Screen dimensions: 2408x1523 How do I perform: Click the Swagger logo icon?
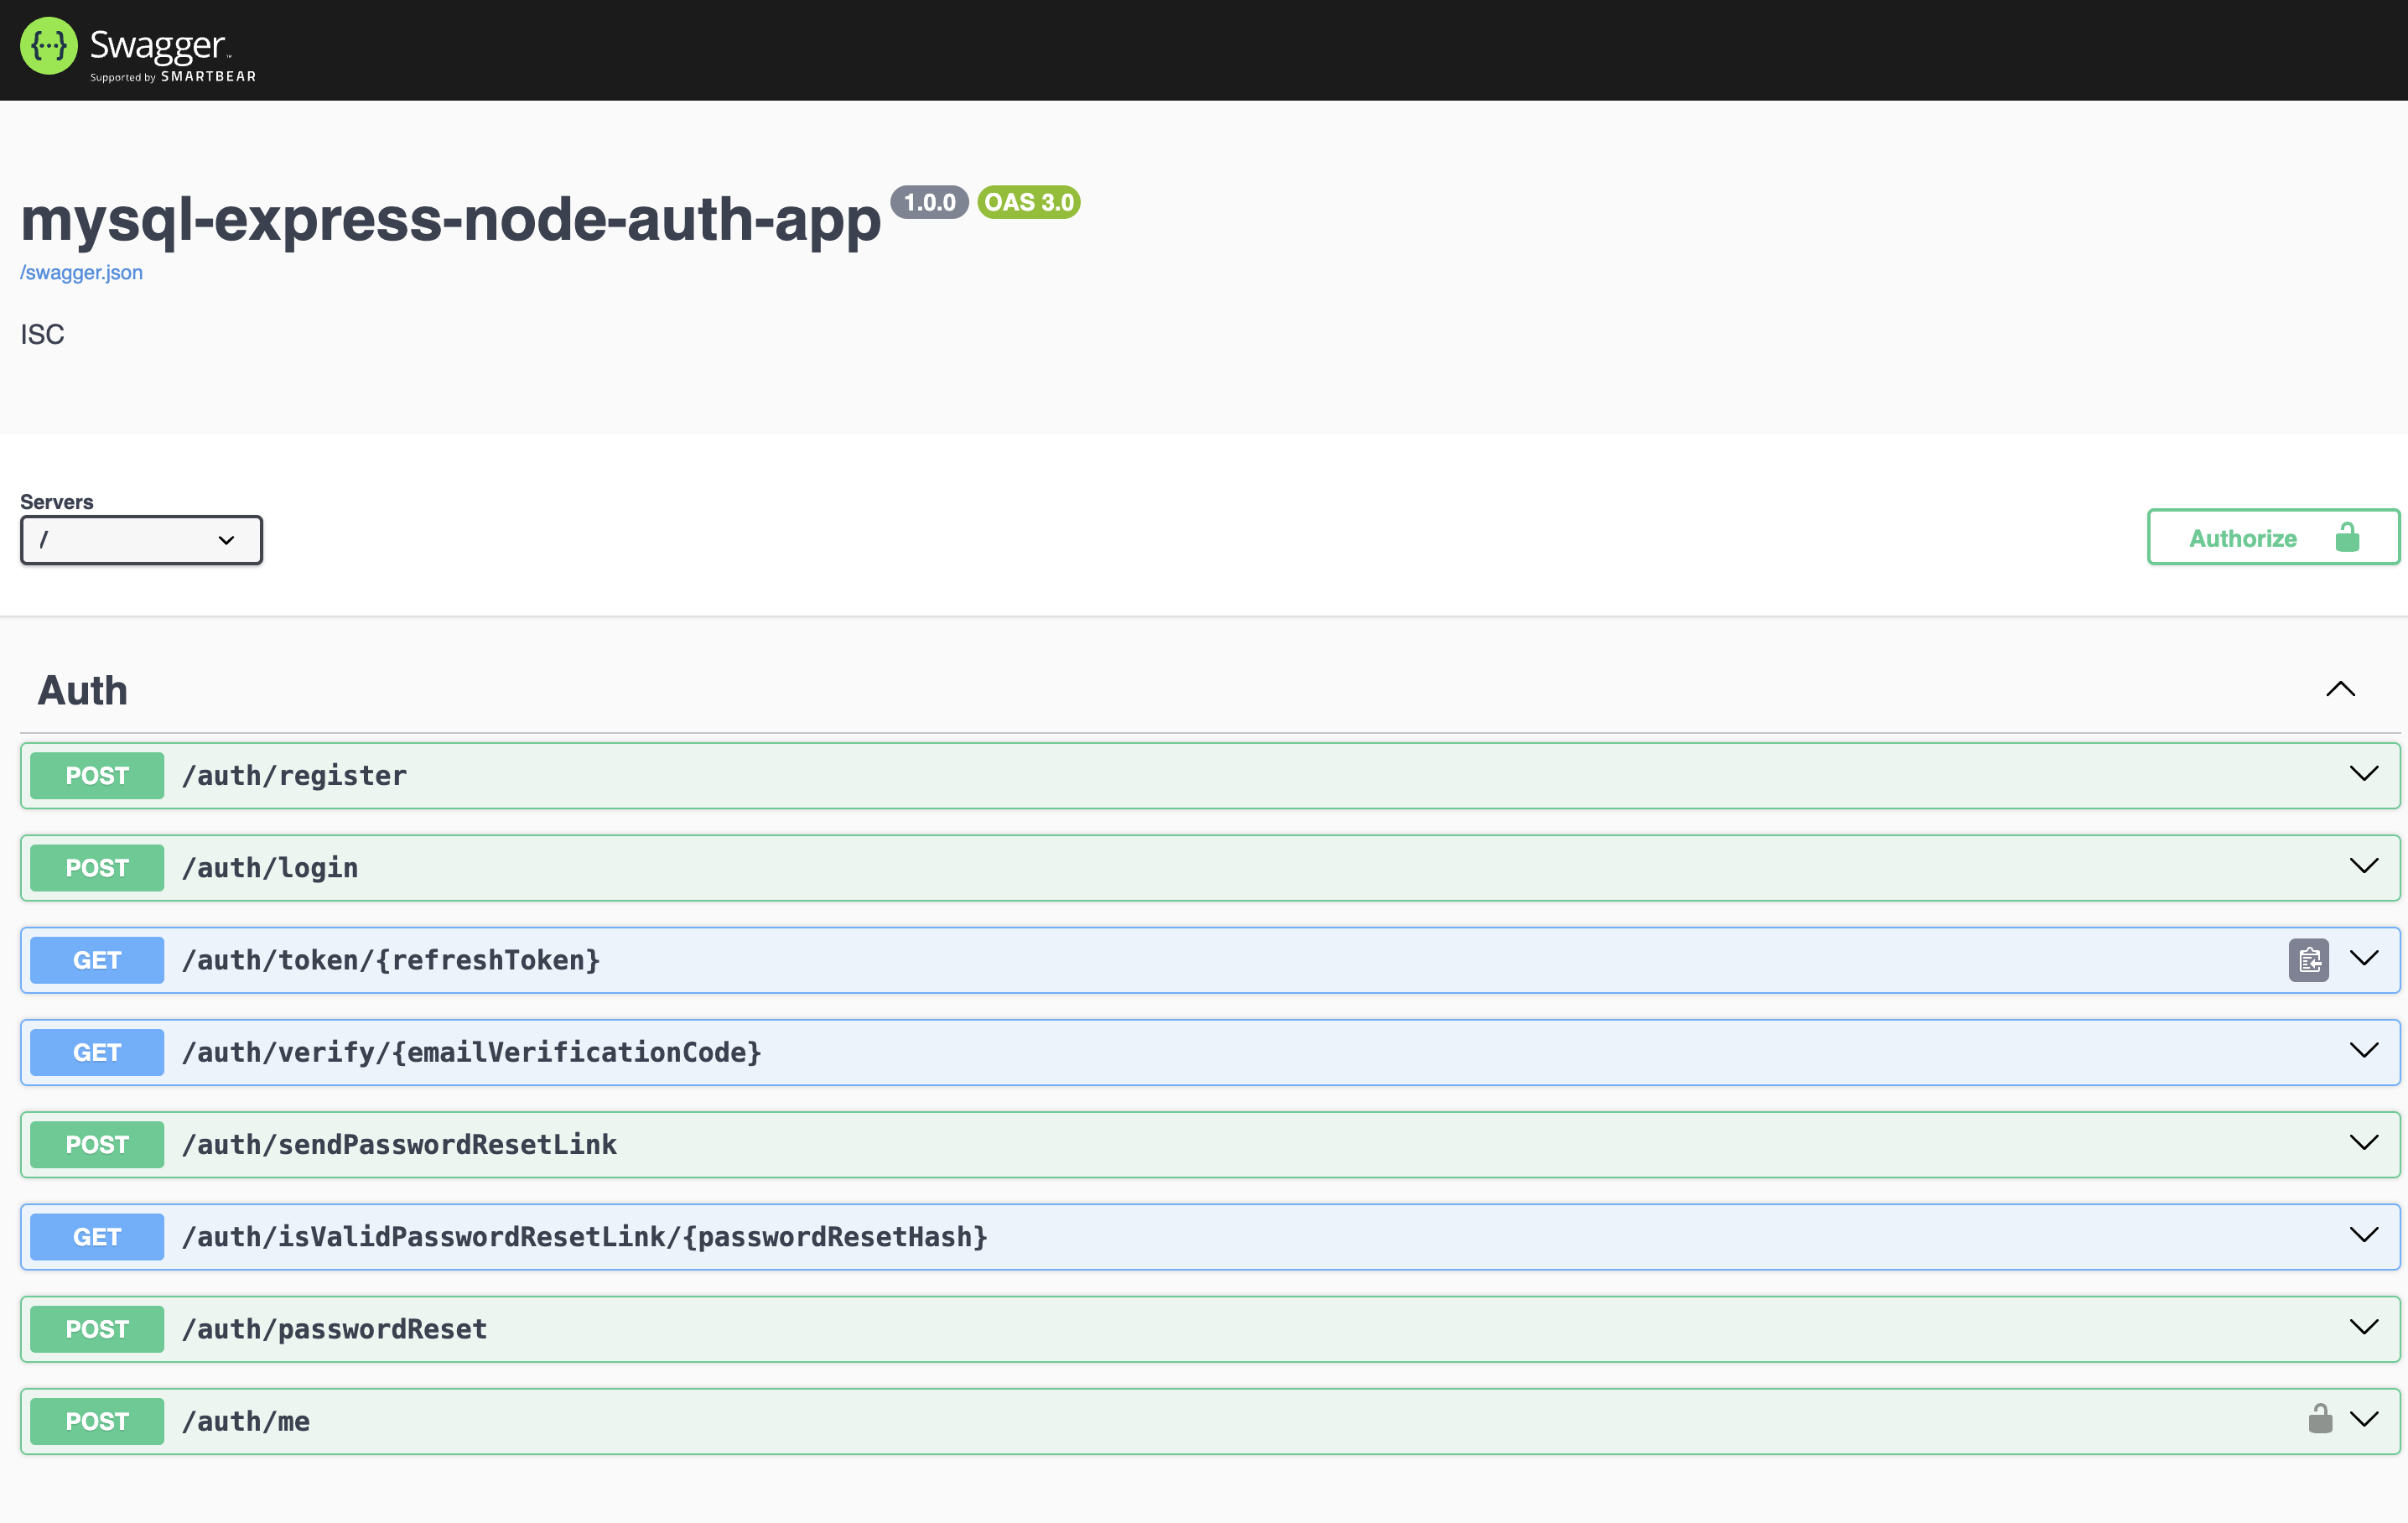tap(48, 46)
